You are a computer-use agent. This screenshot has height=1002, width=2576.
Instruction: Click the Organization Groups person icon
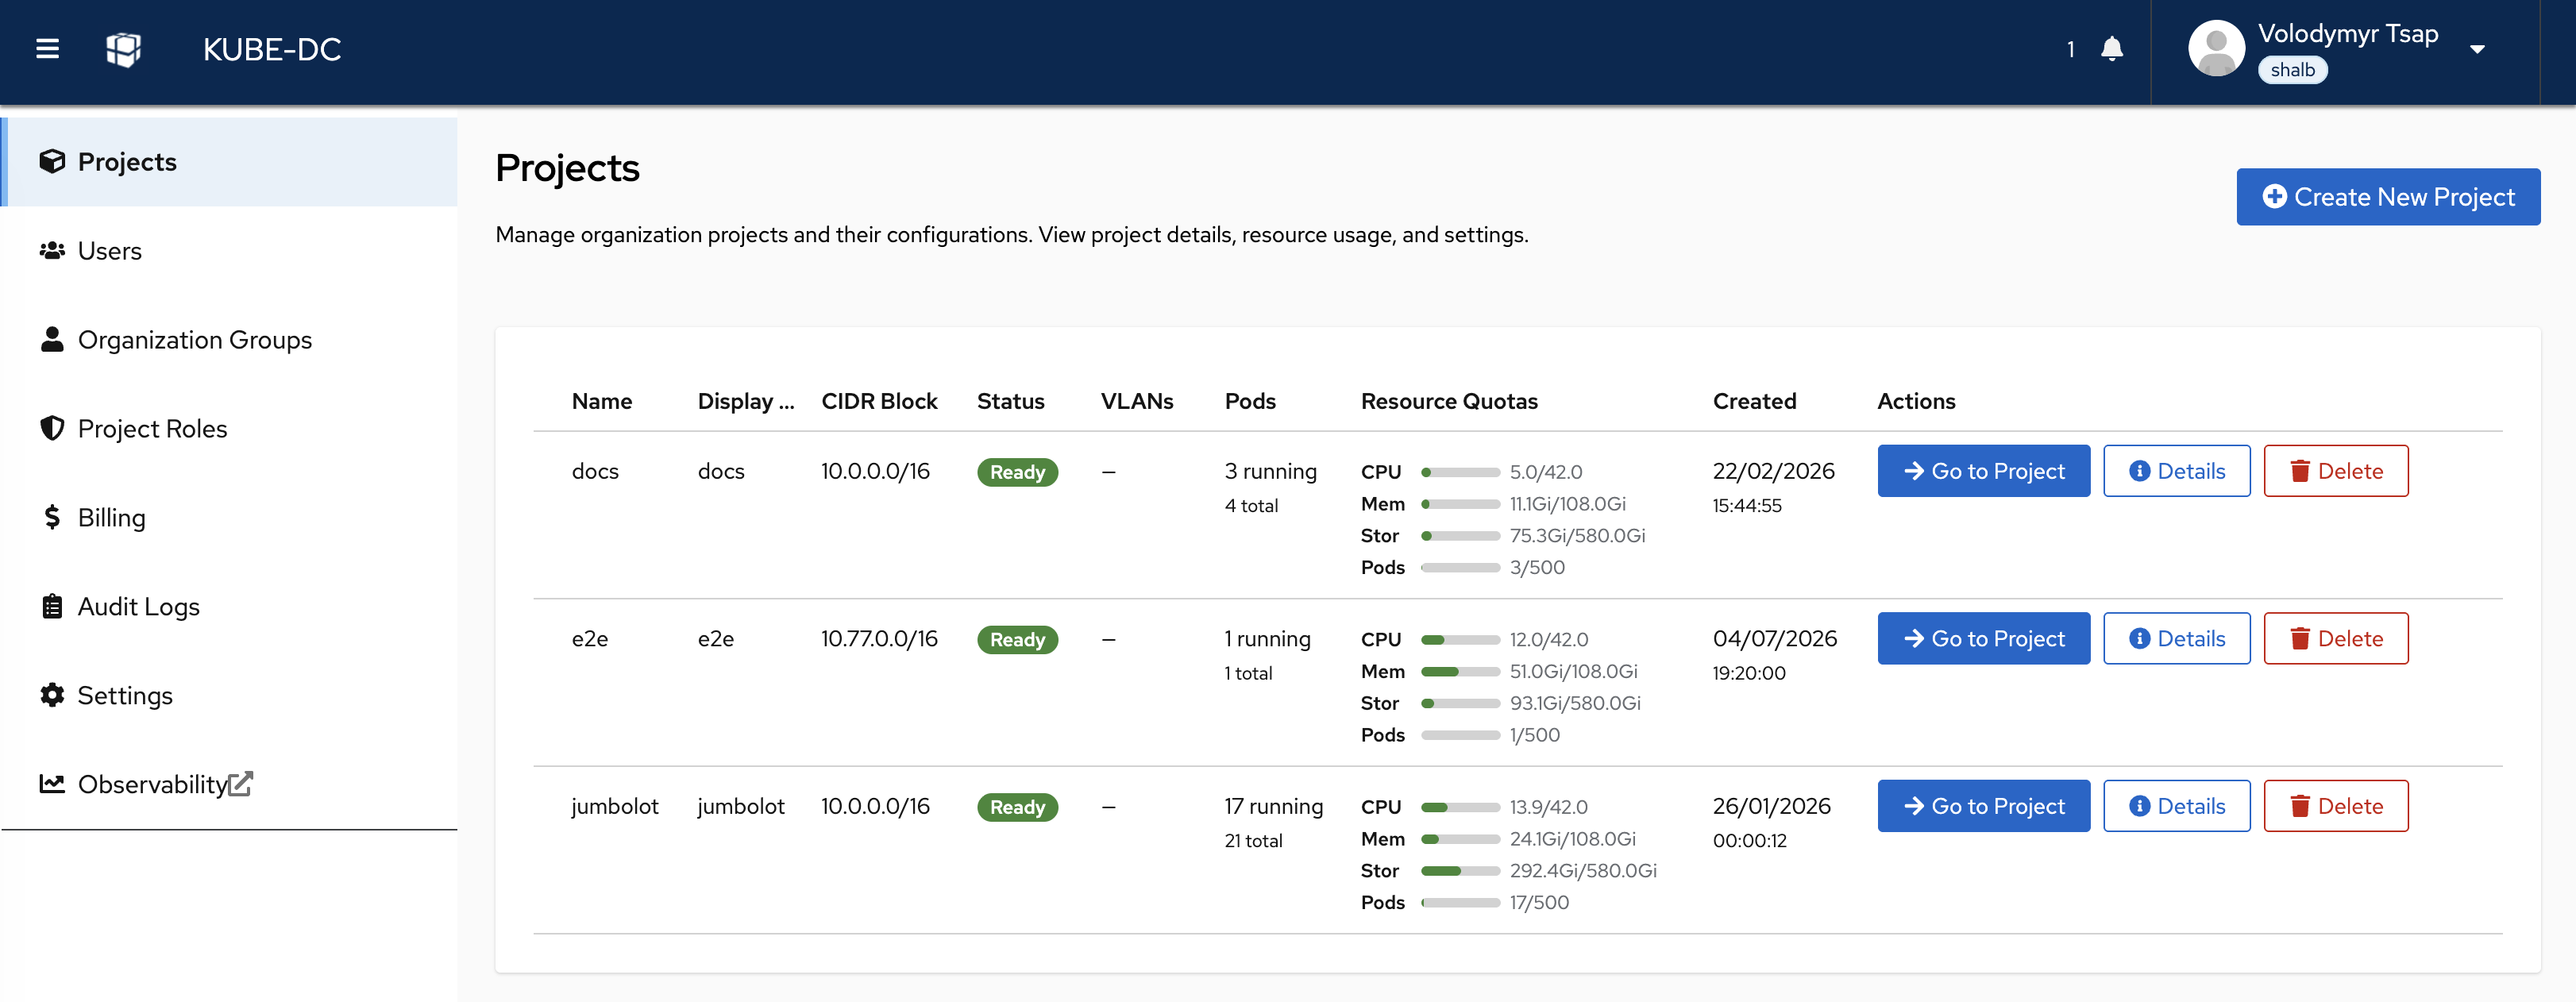coord(52,340)
